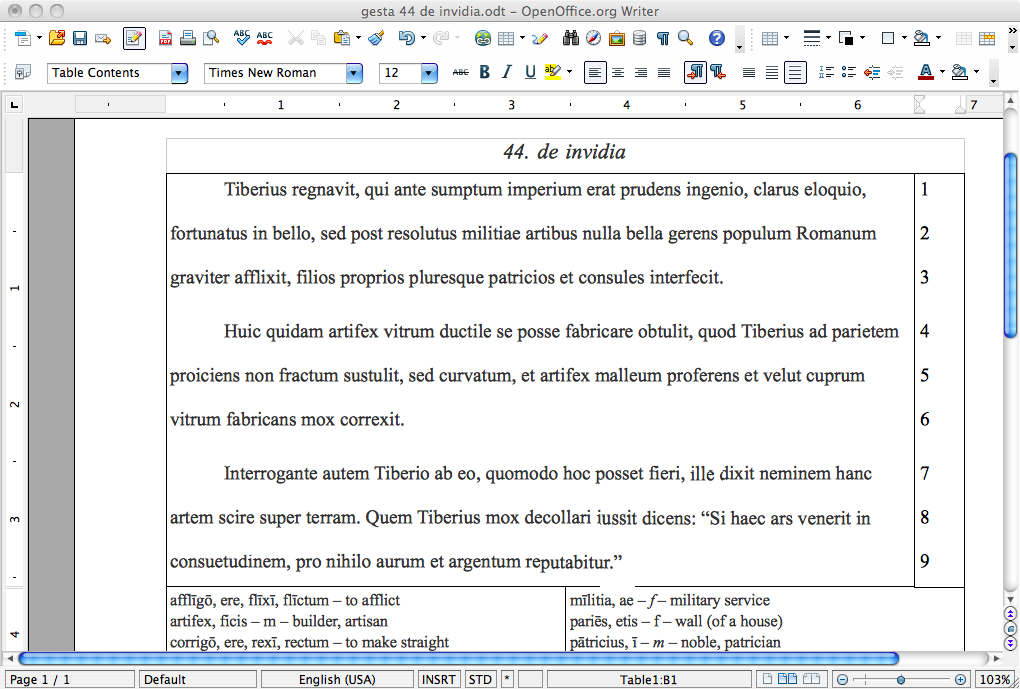Click INSRT insert mode in status bar
This screenshot has width=1020, height=689.
(440, 680)
